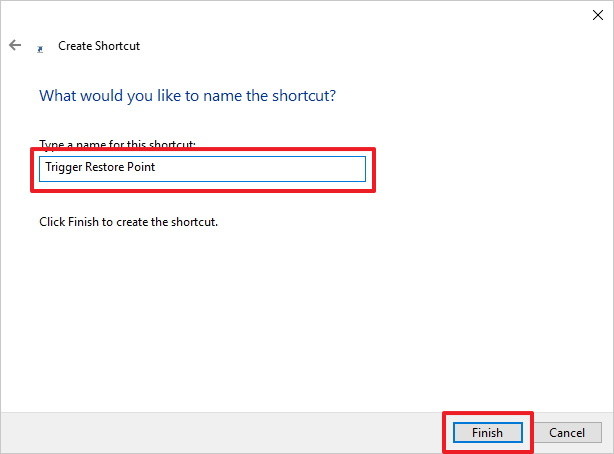Click the "Click Finish to create" instruction text
This screenshot has width=614, height=454.
click(128, 221)
